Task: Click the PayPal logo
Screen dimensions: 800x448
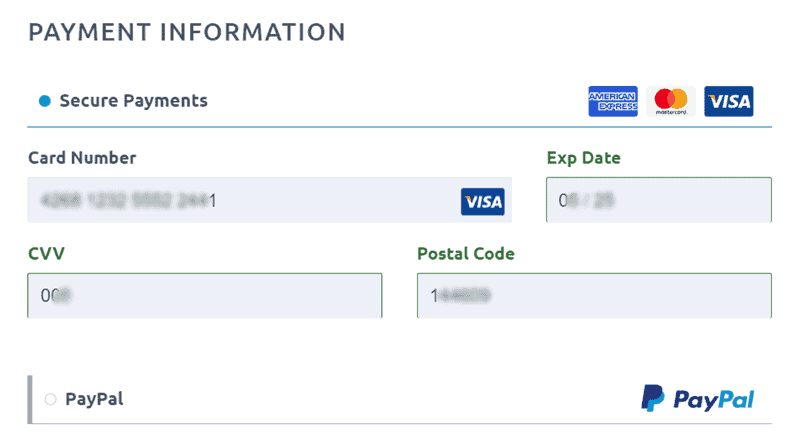Action: (698, 399)
